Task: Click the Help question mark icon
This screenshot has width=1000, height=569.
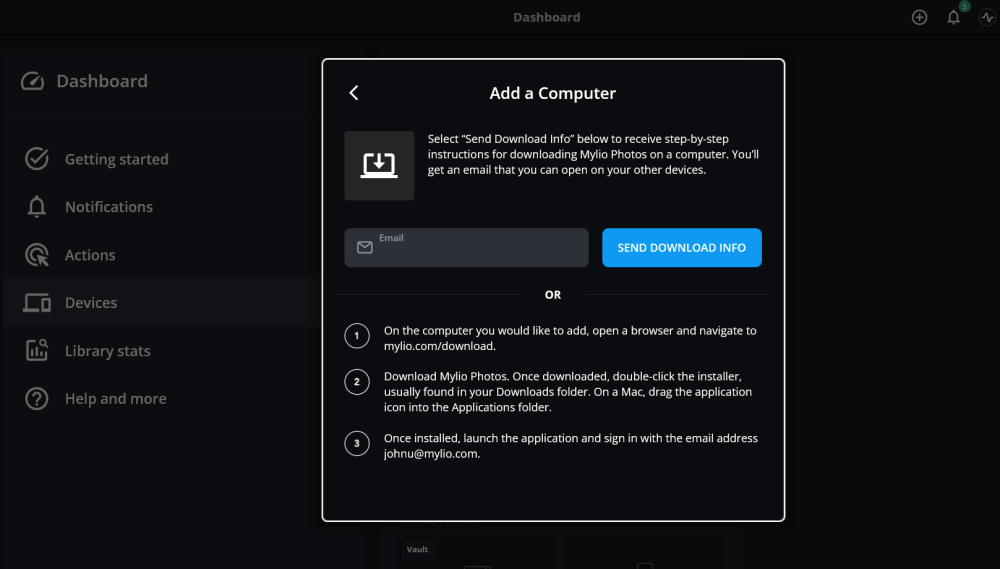Action: click(37, 399)
